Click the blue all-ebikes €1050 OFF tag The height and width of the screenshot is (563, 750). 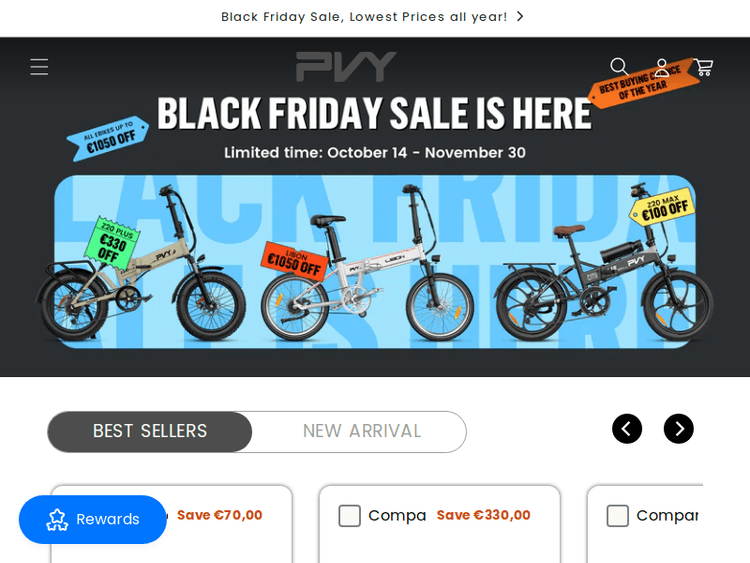tap(108, 138)
